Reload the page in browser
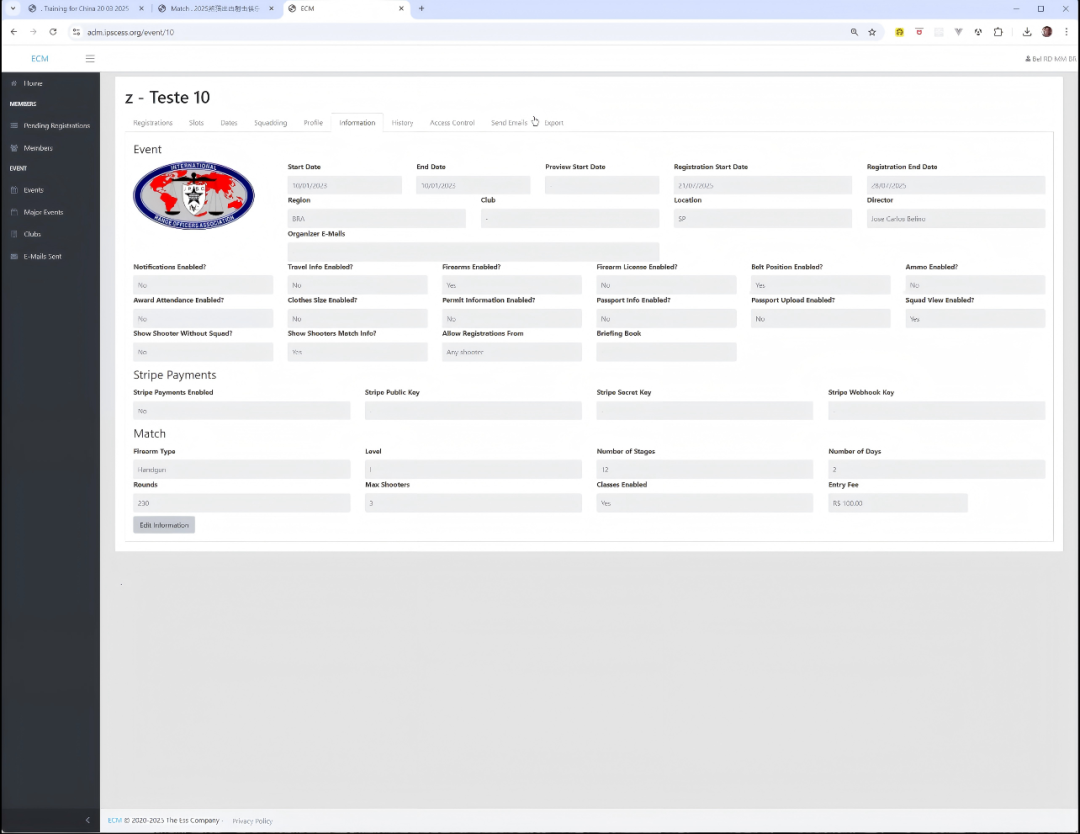Screen dimensions: 1080x834 [53, 32]
